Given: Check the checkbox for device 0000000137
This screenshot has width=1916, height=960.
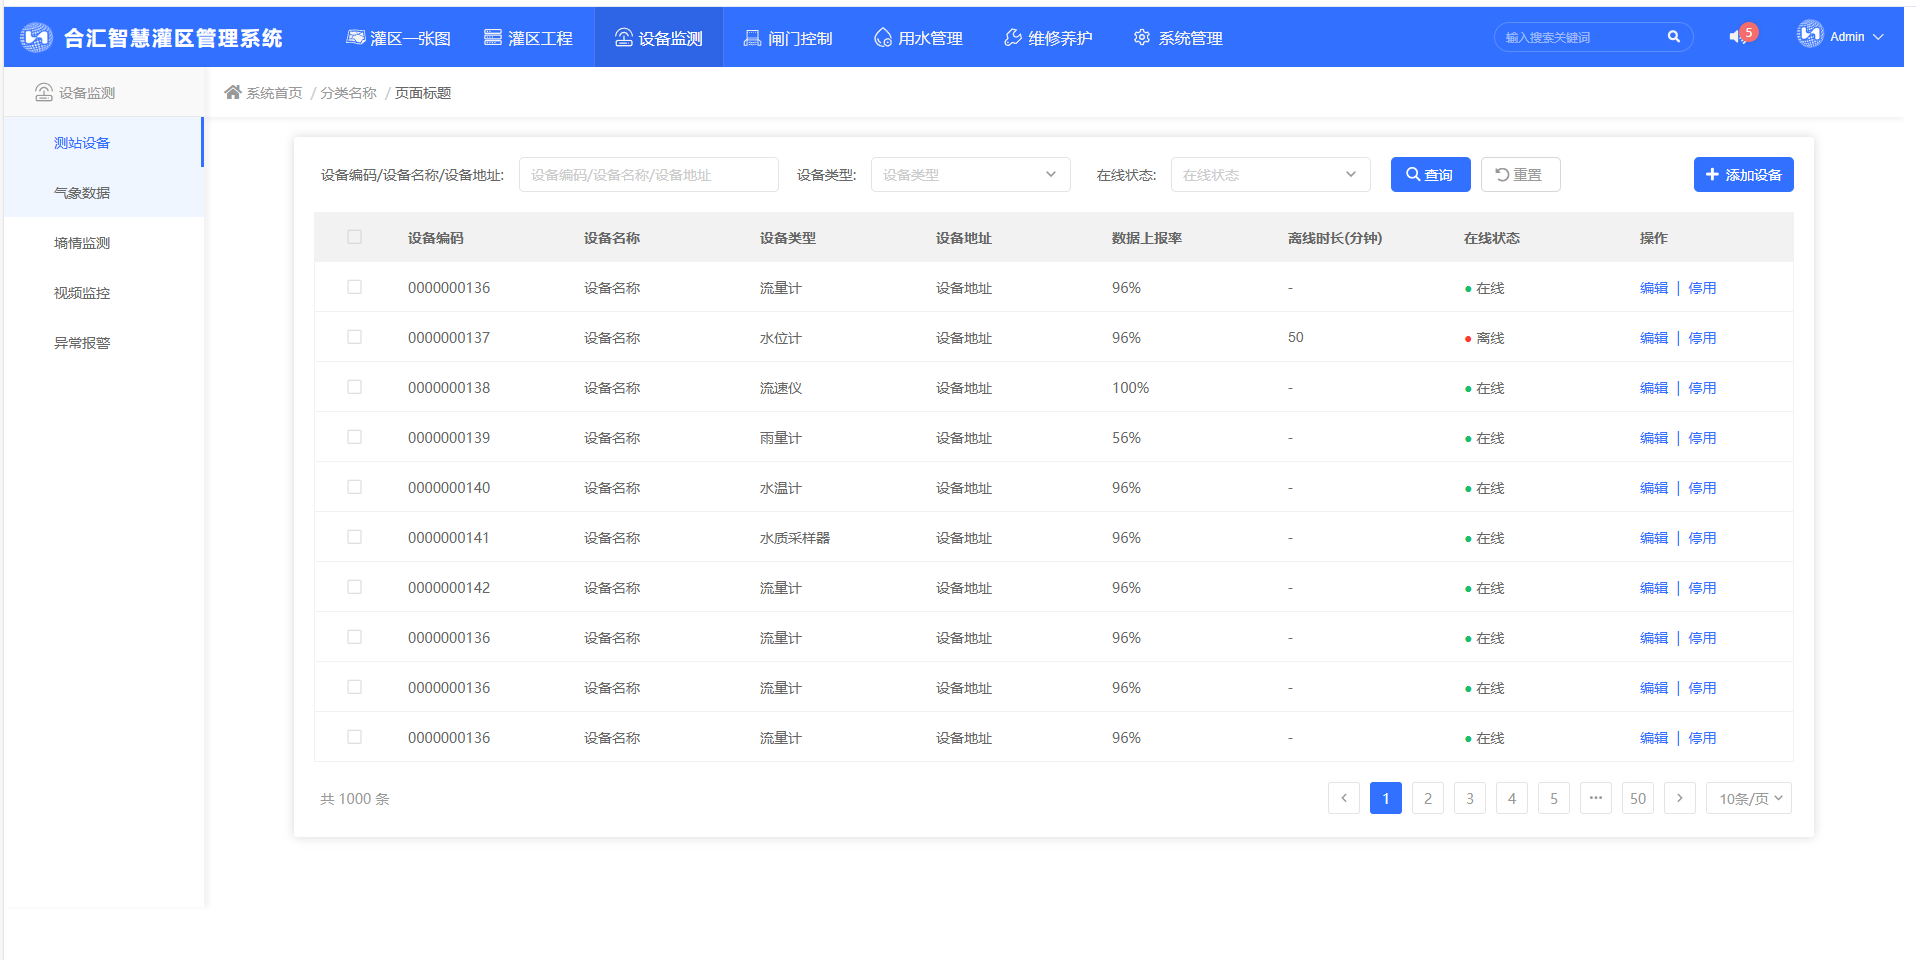Looking at the screenshot, I should click(354, 337).
